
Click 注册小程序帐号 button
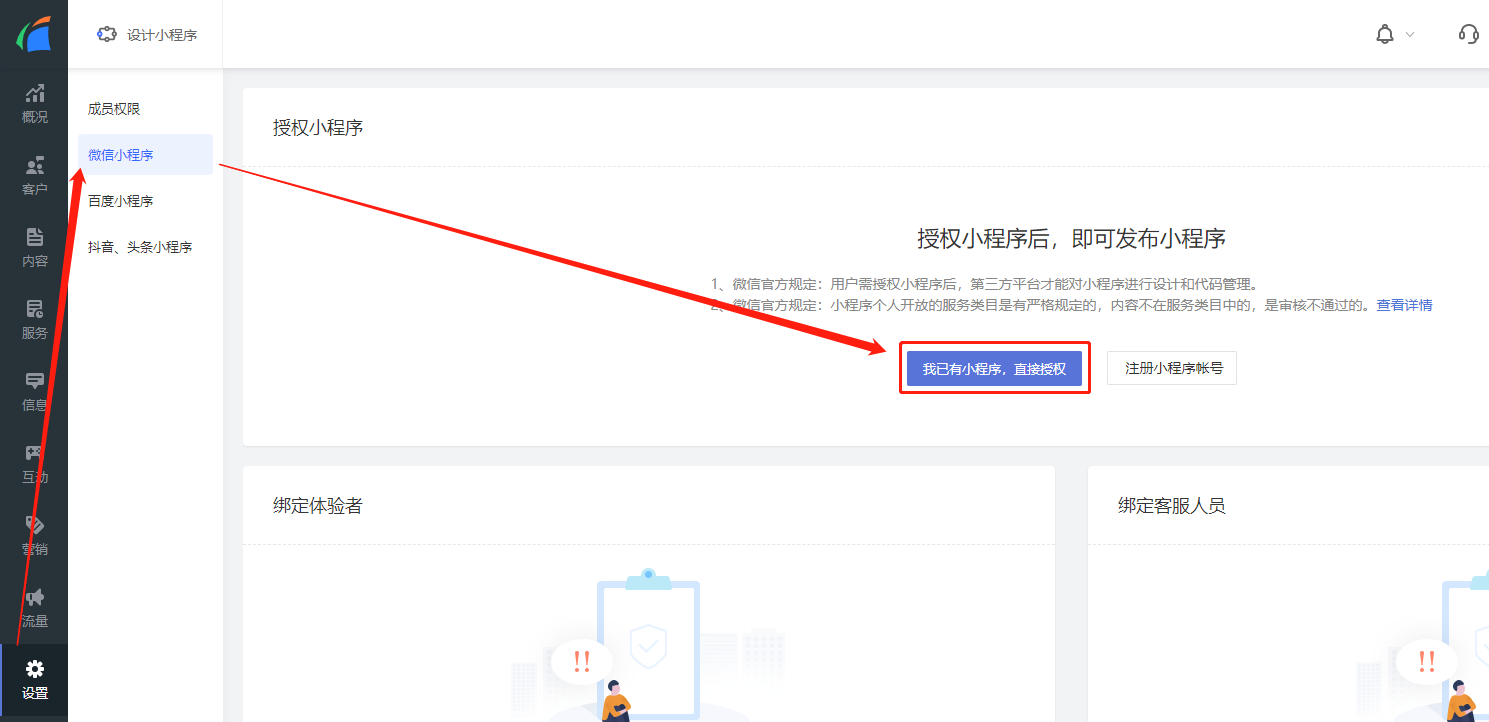coord(1172,368)
